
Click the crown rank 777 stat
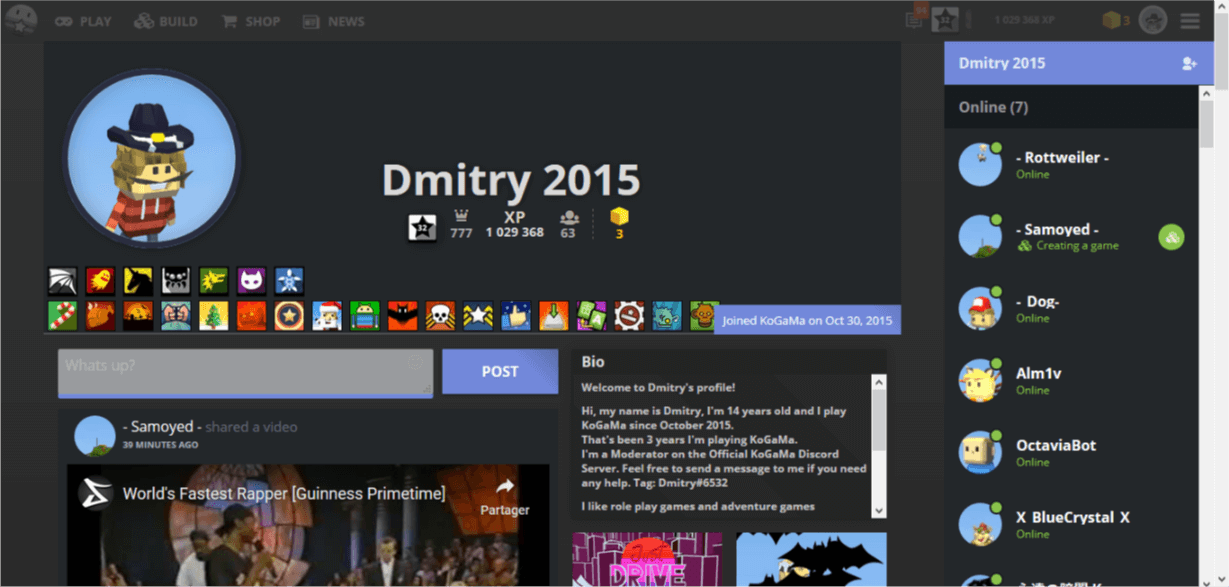coord(461,225)
